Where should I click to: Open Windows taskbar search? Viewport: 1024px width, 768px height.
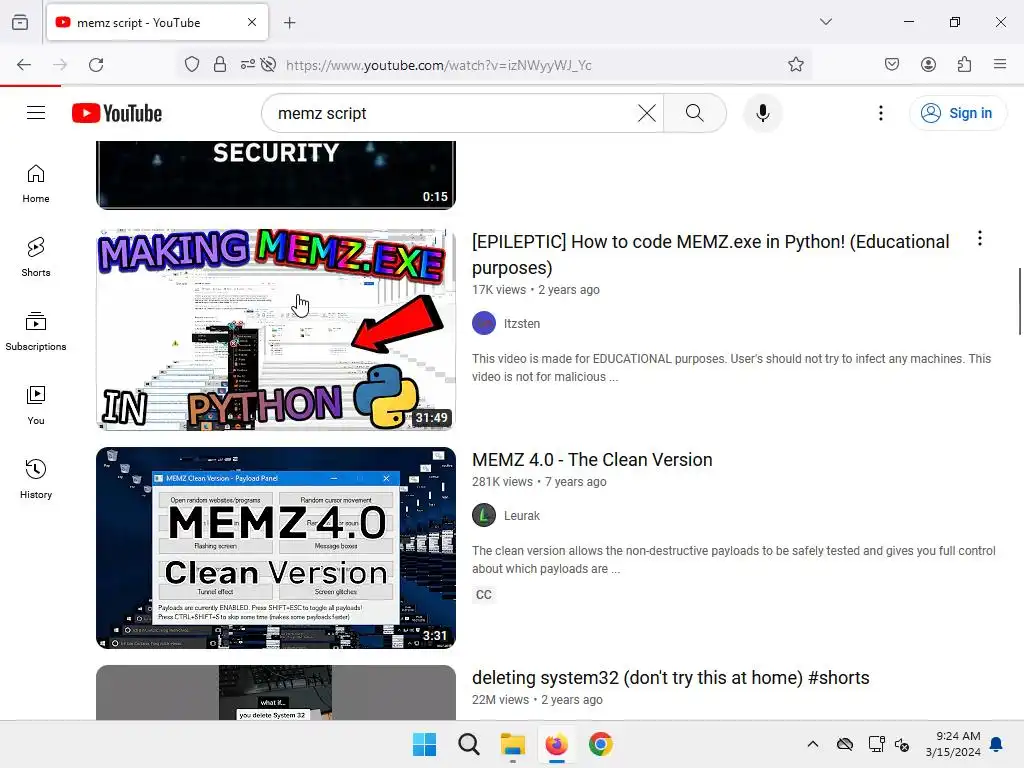pos(469,744)
